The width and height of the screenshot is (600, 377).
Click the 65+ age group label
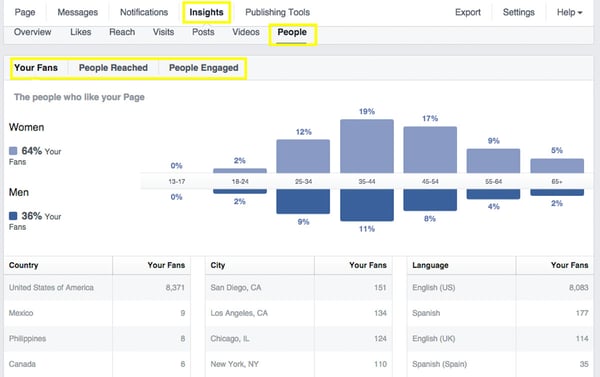pos(557,181)
